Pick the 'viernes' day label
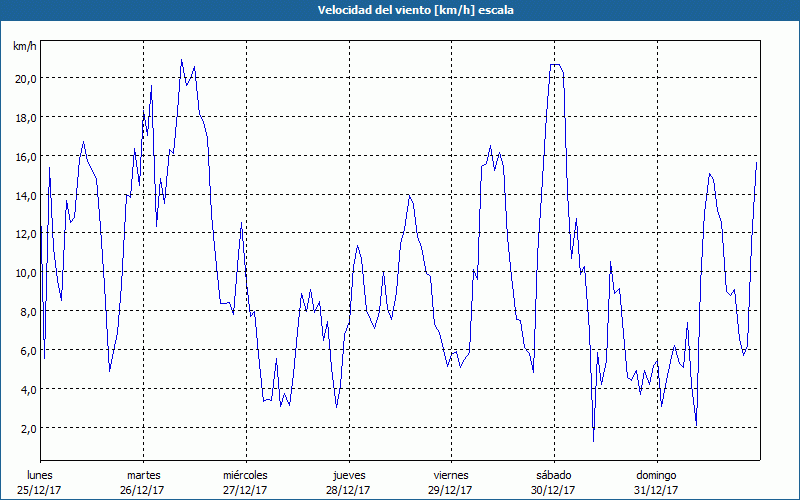 451,475
